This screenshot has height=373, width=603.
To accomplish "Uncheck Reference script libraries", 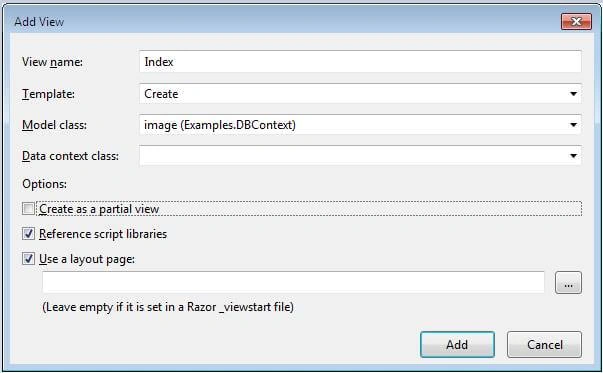I will click(x=28, y=234).
